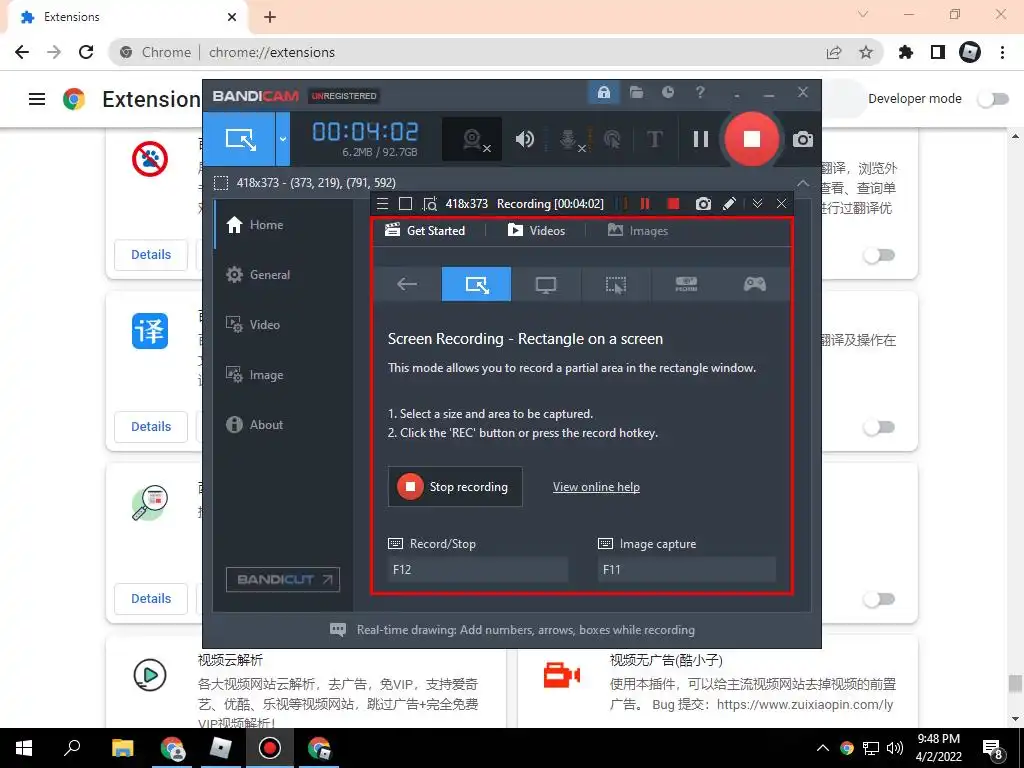Select Bandicam rectangle recording mode button
Image resolution: width=1024 pixels, height=768 pixels.
point(240,138)
